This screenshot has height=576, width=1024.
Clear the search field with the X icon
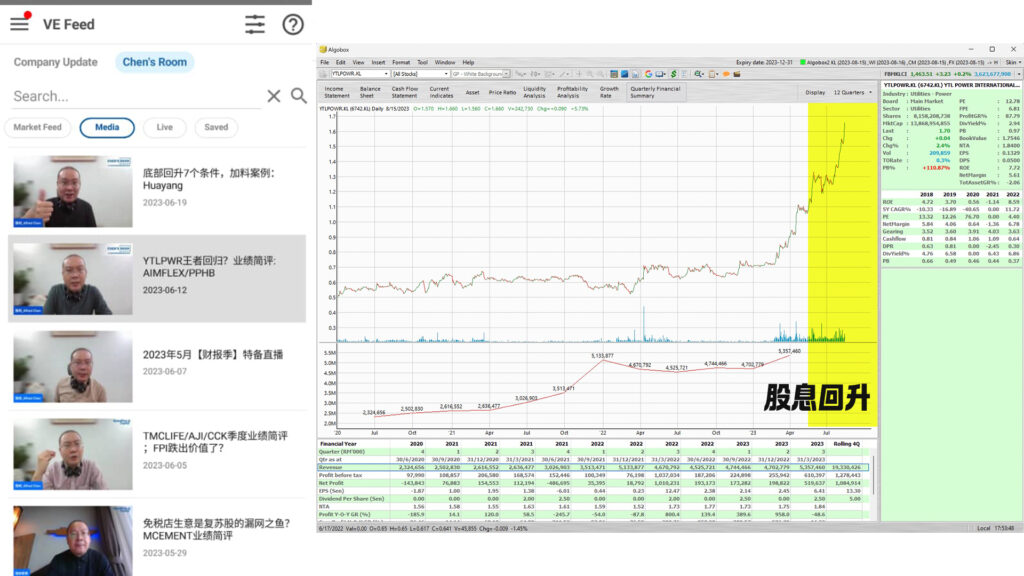274,96
